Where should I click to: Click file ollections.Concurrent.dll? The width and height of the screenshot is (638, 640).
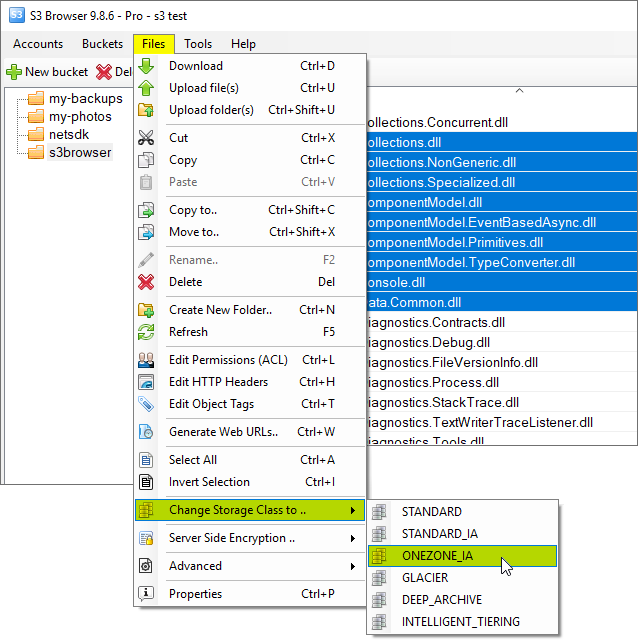tap(438, 122)
